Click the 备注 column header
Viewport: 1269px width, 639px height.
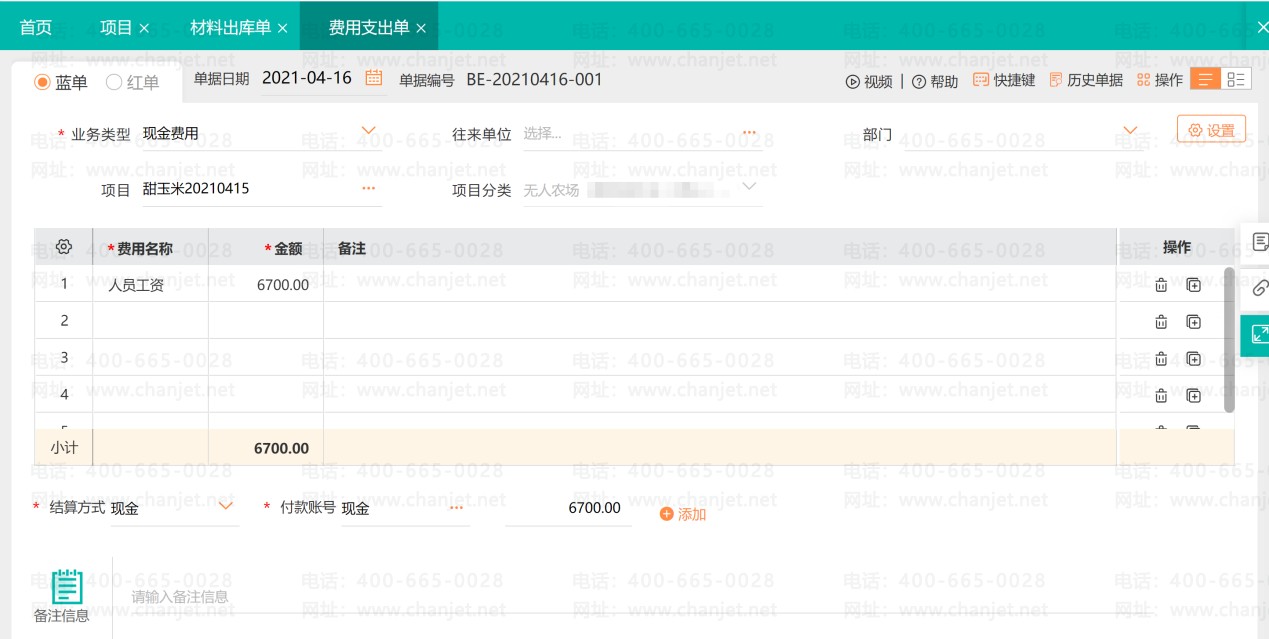click(x=720, y=247)
